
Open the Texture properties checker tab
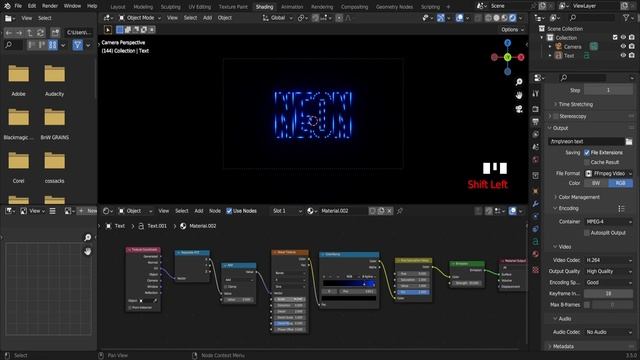coord(536,270)
